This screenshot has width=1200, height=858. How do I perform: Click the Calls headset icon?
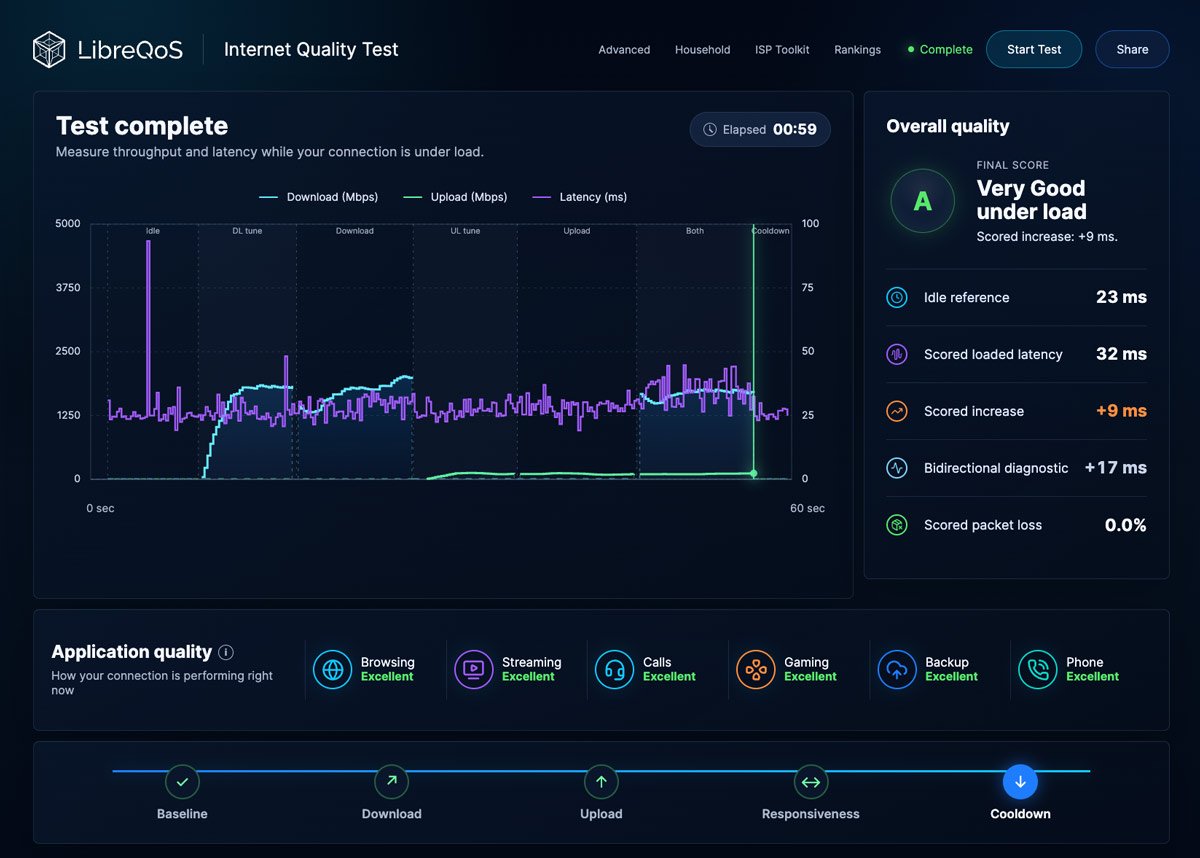click(x=615, y=670)
